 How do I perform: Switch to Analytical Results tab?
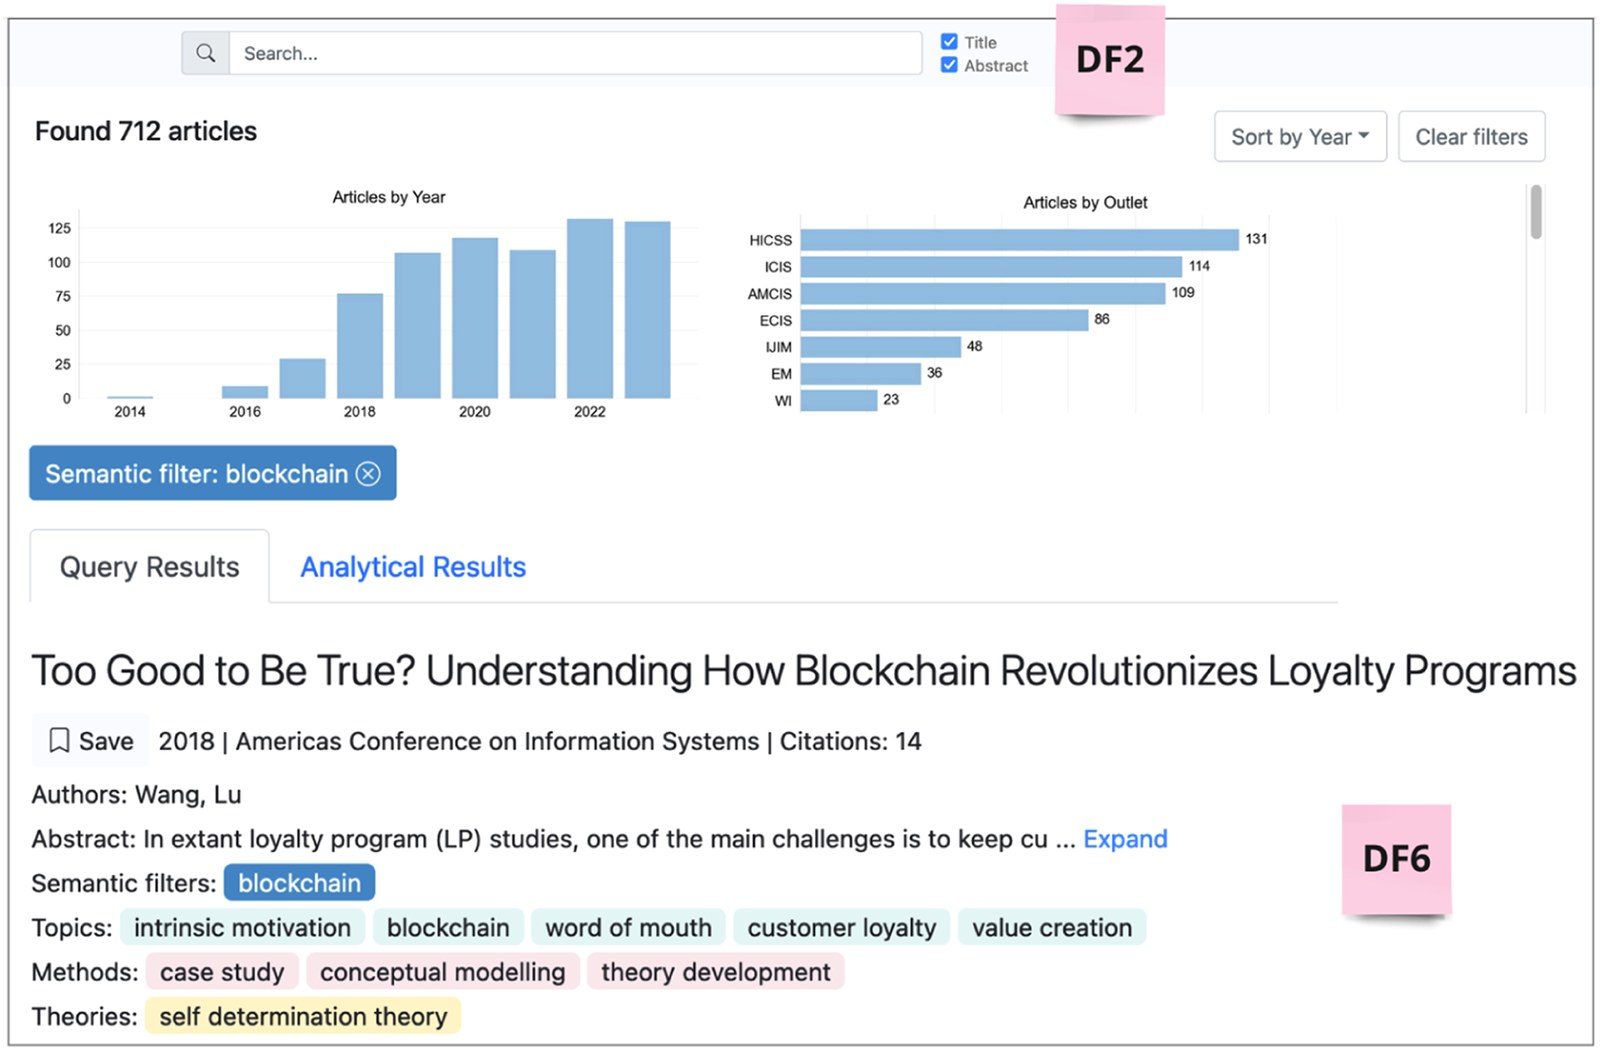point(413,567)
